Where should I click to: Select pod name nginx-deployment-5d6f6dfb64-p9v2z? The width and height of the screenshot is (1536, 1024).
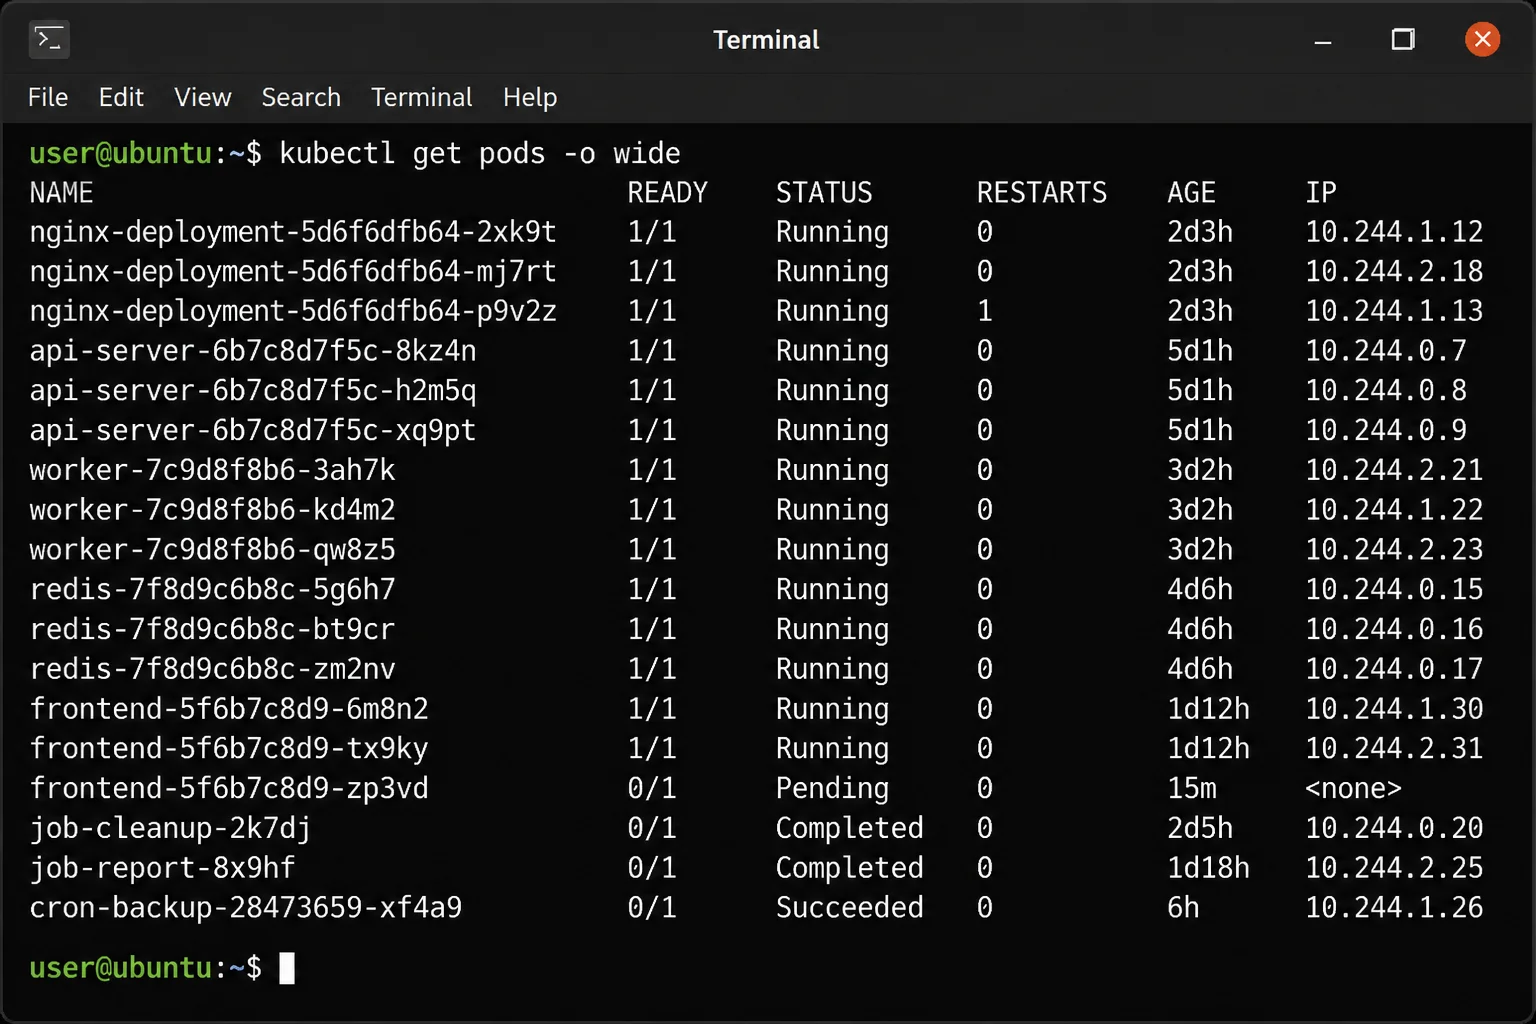293,312
